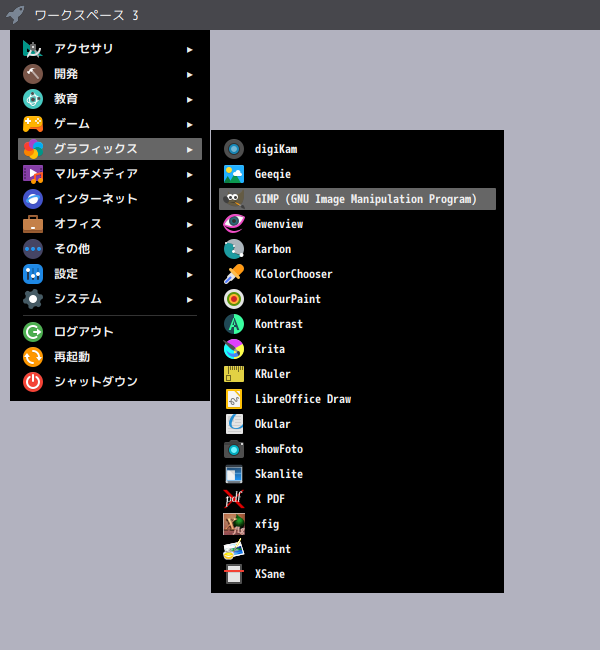Open the Geeqie menu entry
This screenshot has height=650, width=600.
click(x=357, y=174)
